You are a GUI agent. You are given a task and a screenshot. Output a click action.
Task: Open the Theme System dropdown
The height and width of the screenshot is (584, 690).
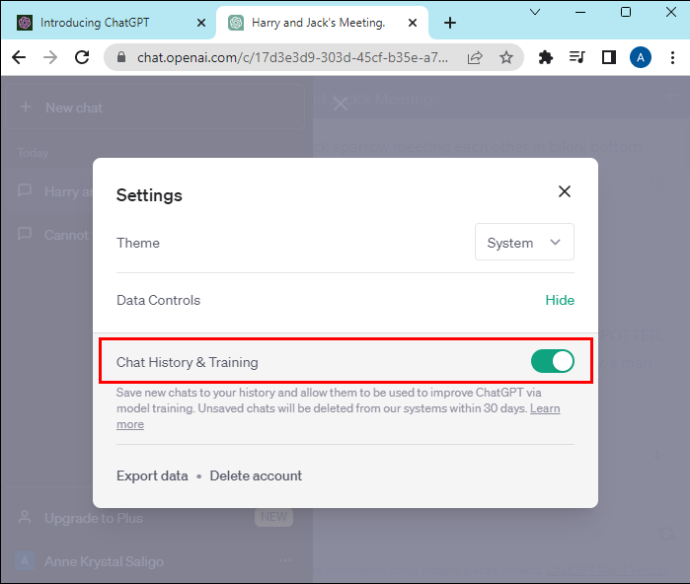click(524, 242)
